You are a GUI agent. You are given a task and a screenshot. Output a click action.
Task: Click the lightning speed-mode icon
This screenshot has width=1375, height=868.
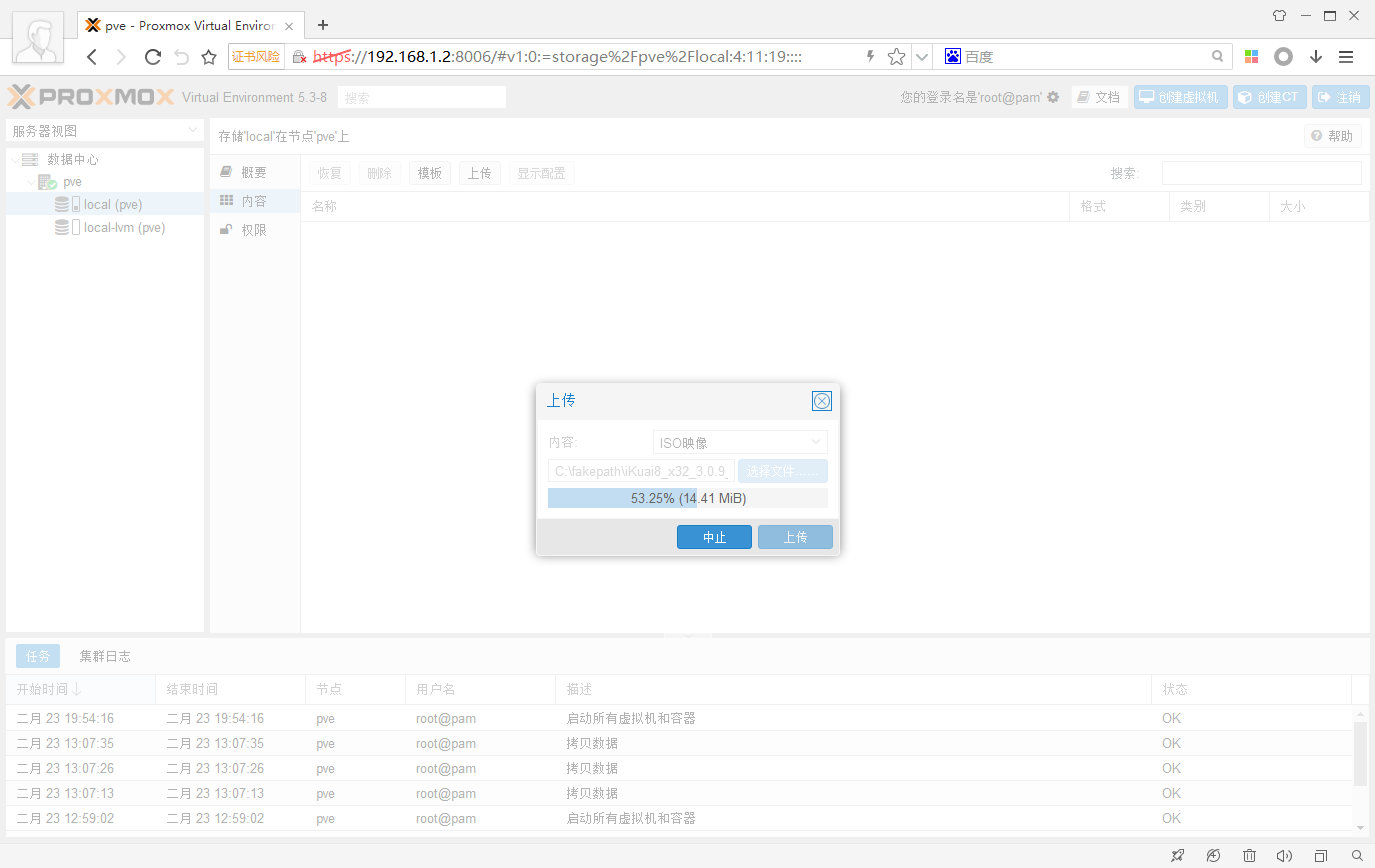pyautogui.click(x=870, y=57)
